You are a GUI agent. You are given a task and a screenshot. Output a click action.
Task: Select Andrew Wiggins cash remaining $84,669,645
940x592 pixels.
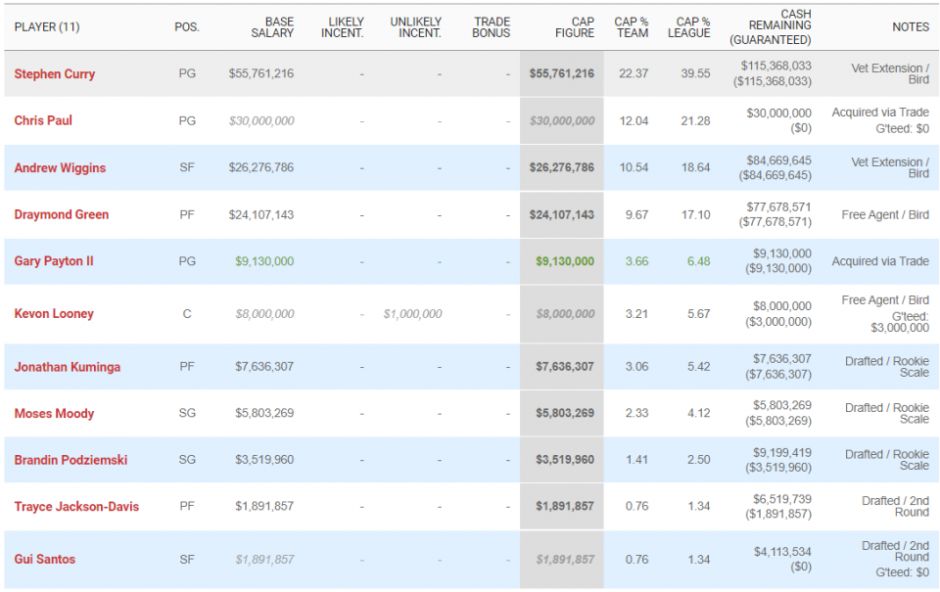779,161
